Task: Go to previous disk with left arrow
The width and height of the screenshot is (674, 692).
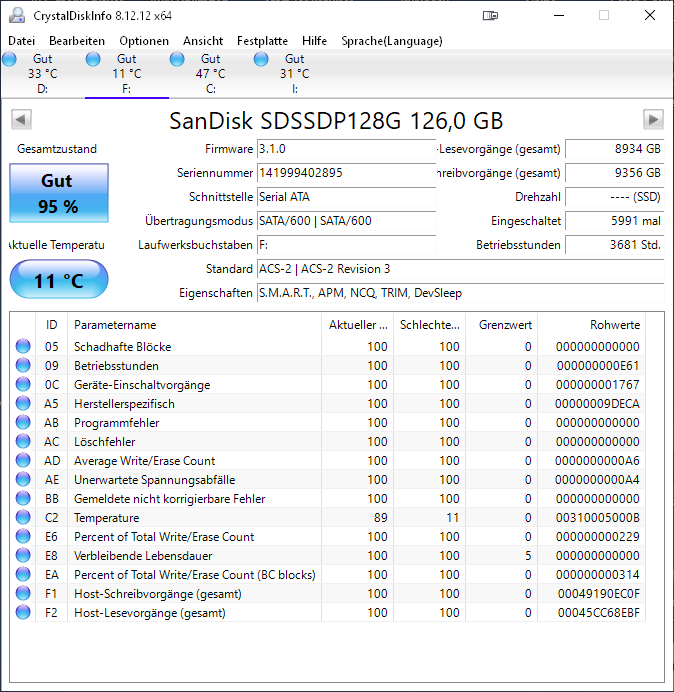Action: [21, 119]
